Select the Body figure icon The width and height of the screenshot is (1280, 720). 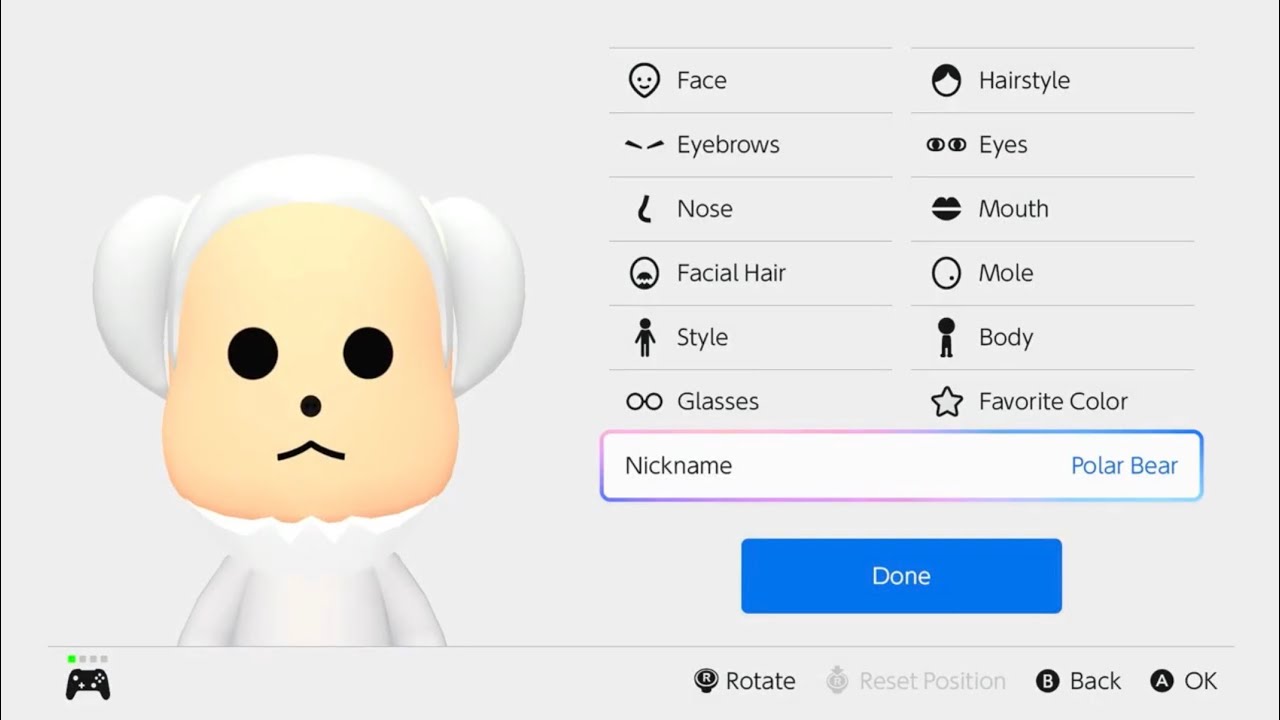click(x=946, y=337)
